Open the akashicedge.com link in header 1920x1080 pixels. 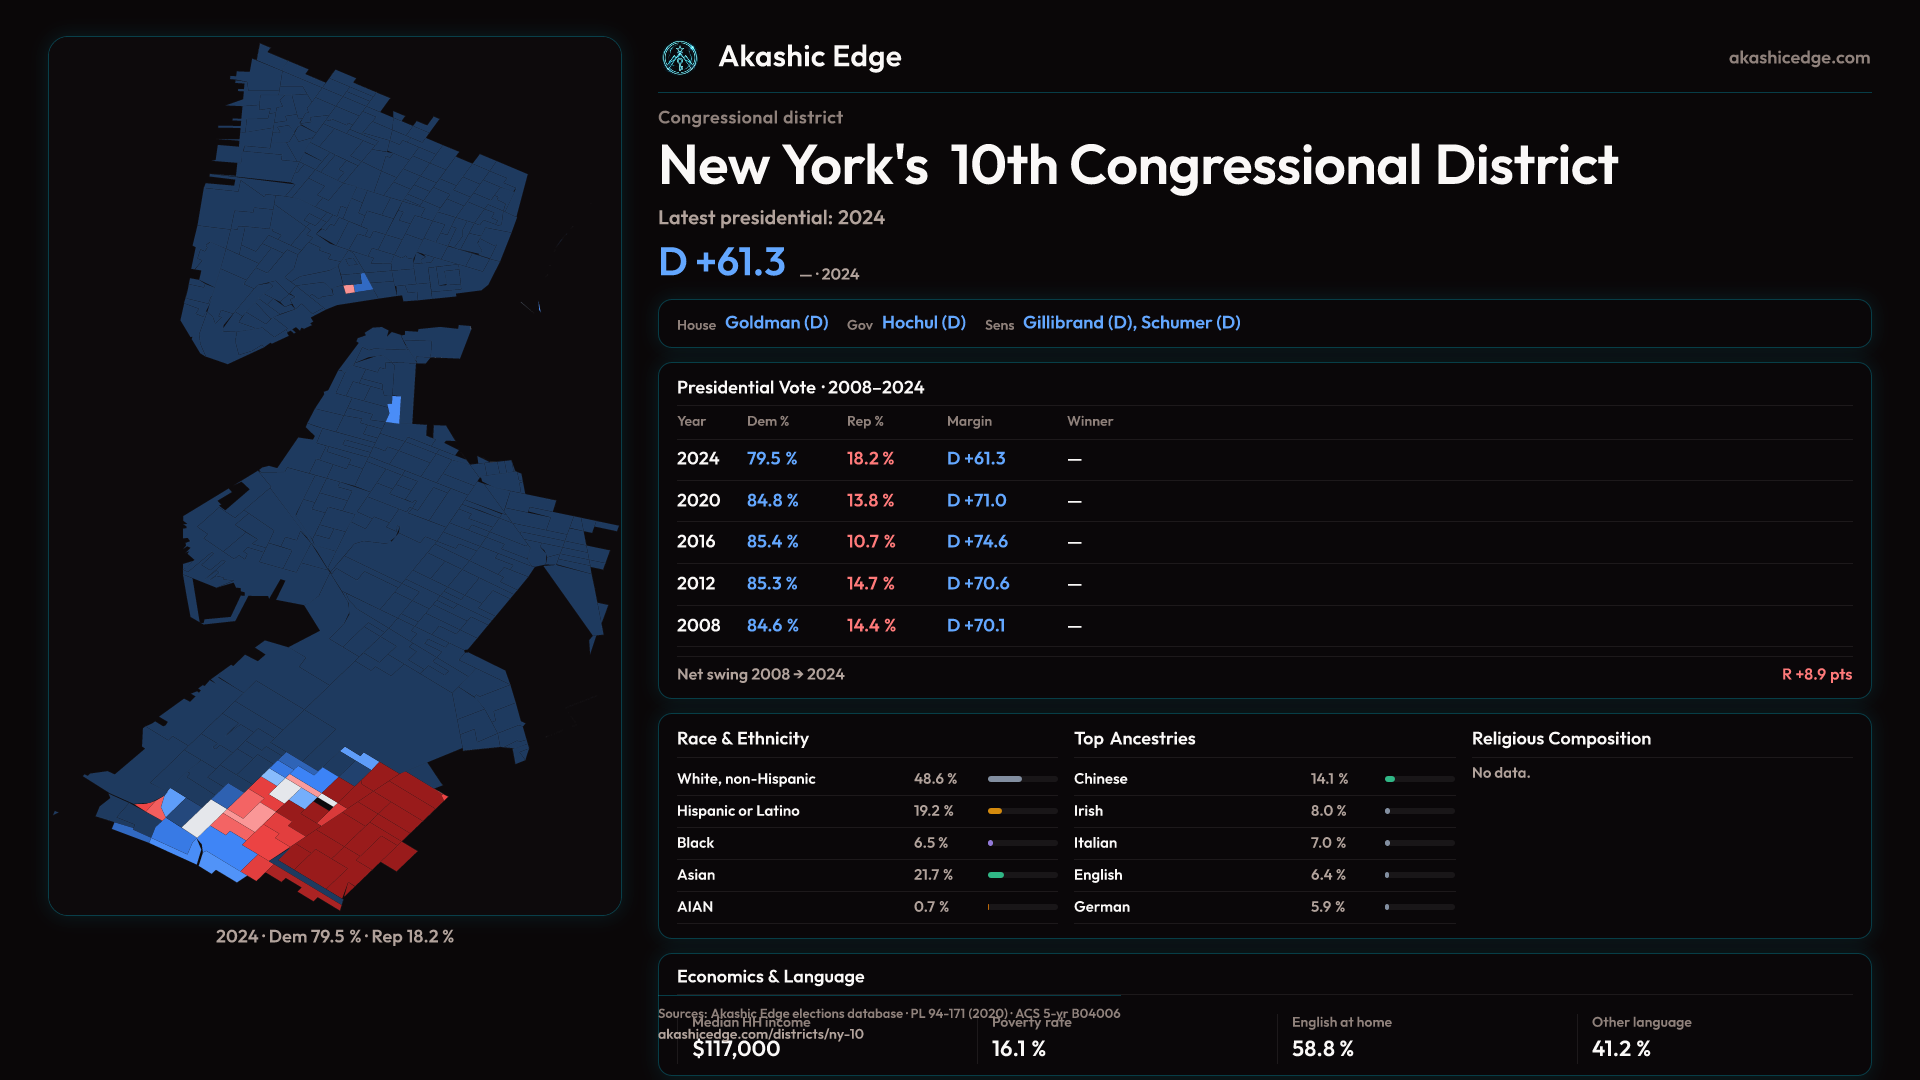(x=1798, y=58)
